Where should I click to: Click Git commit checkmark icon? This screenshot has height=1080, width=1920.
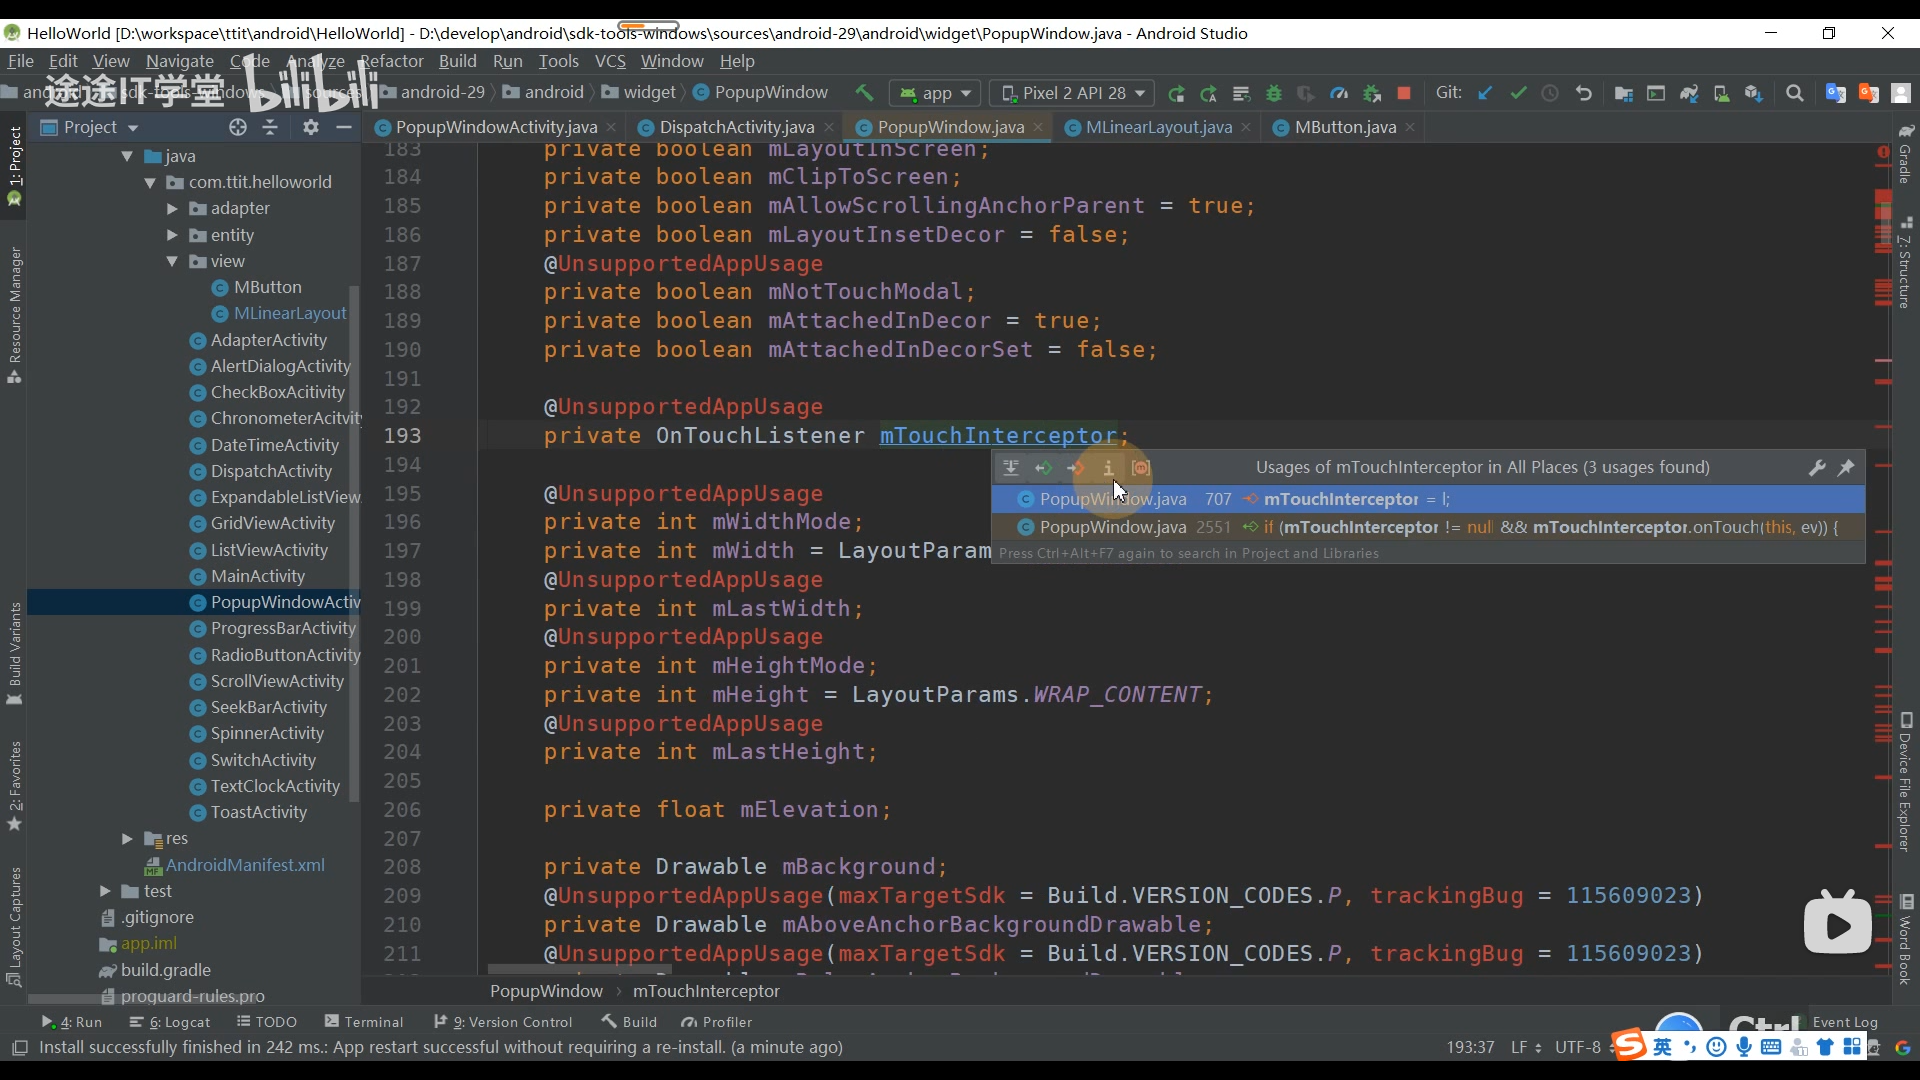1518,93
